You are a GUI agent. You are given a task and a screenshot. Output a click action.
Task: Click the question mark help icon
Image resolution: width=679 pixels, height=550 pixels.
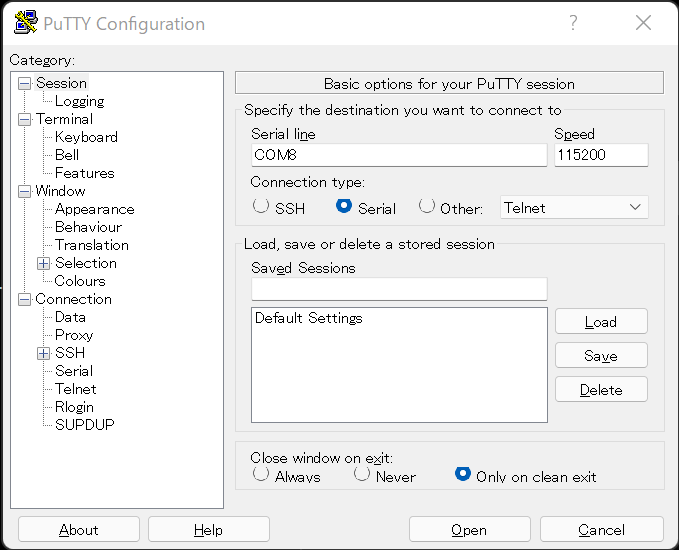pos(573,23)
